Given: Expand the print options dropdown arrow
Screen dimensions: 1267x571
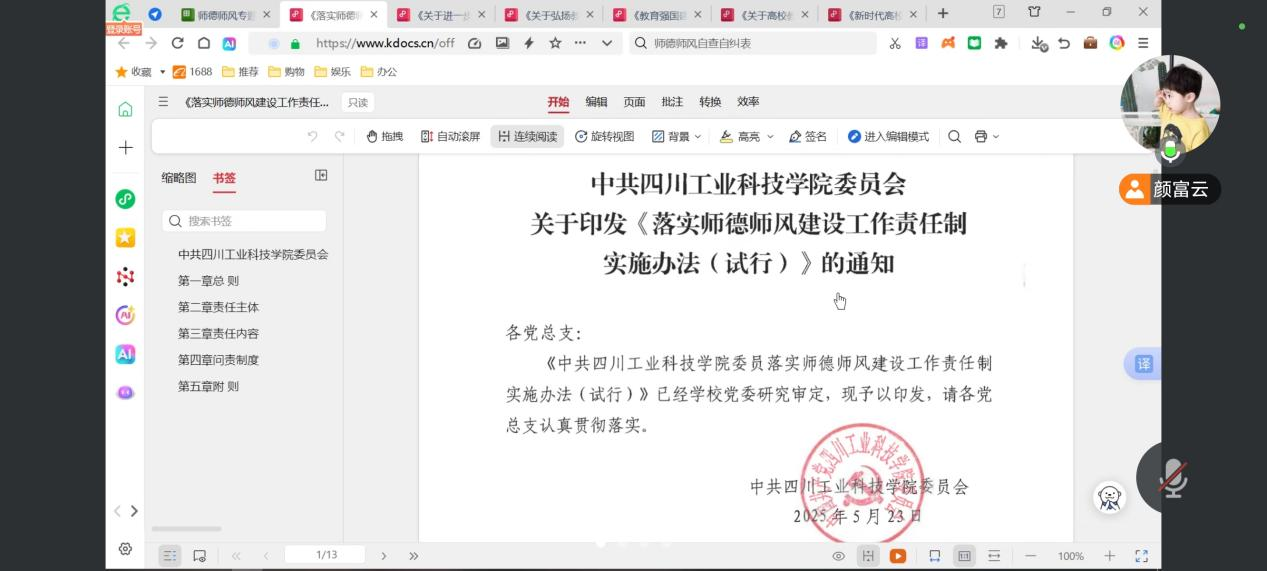Looking at the screenshot, I should tap(996, 137).
